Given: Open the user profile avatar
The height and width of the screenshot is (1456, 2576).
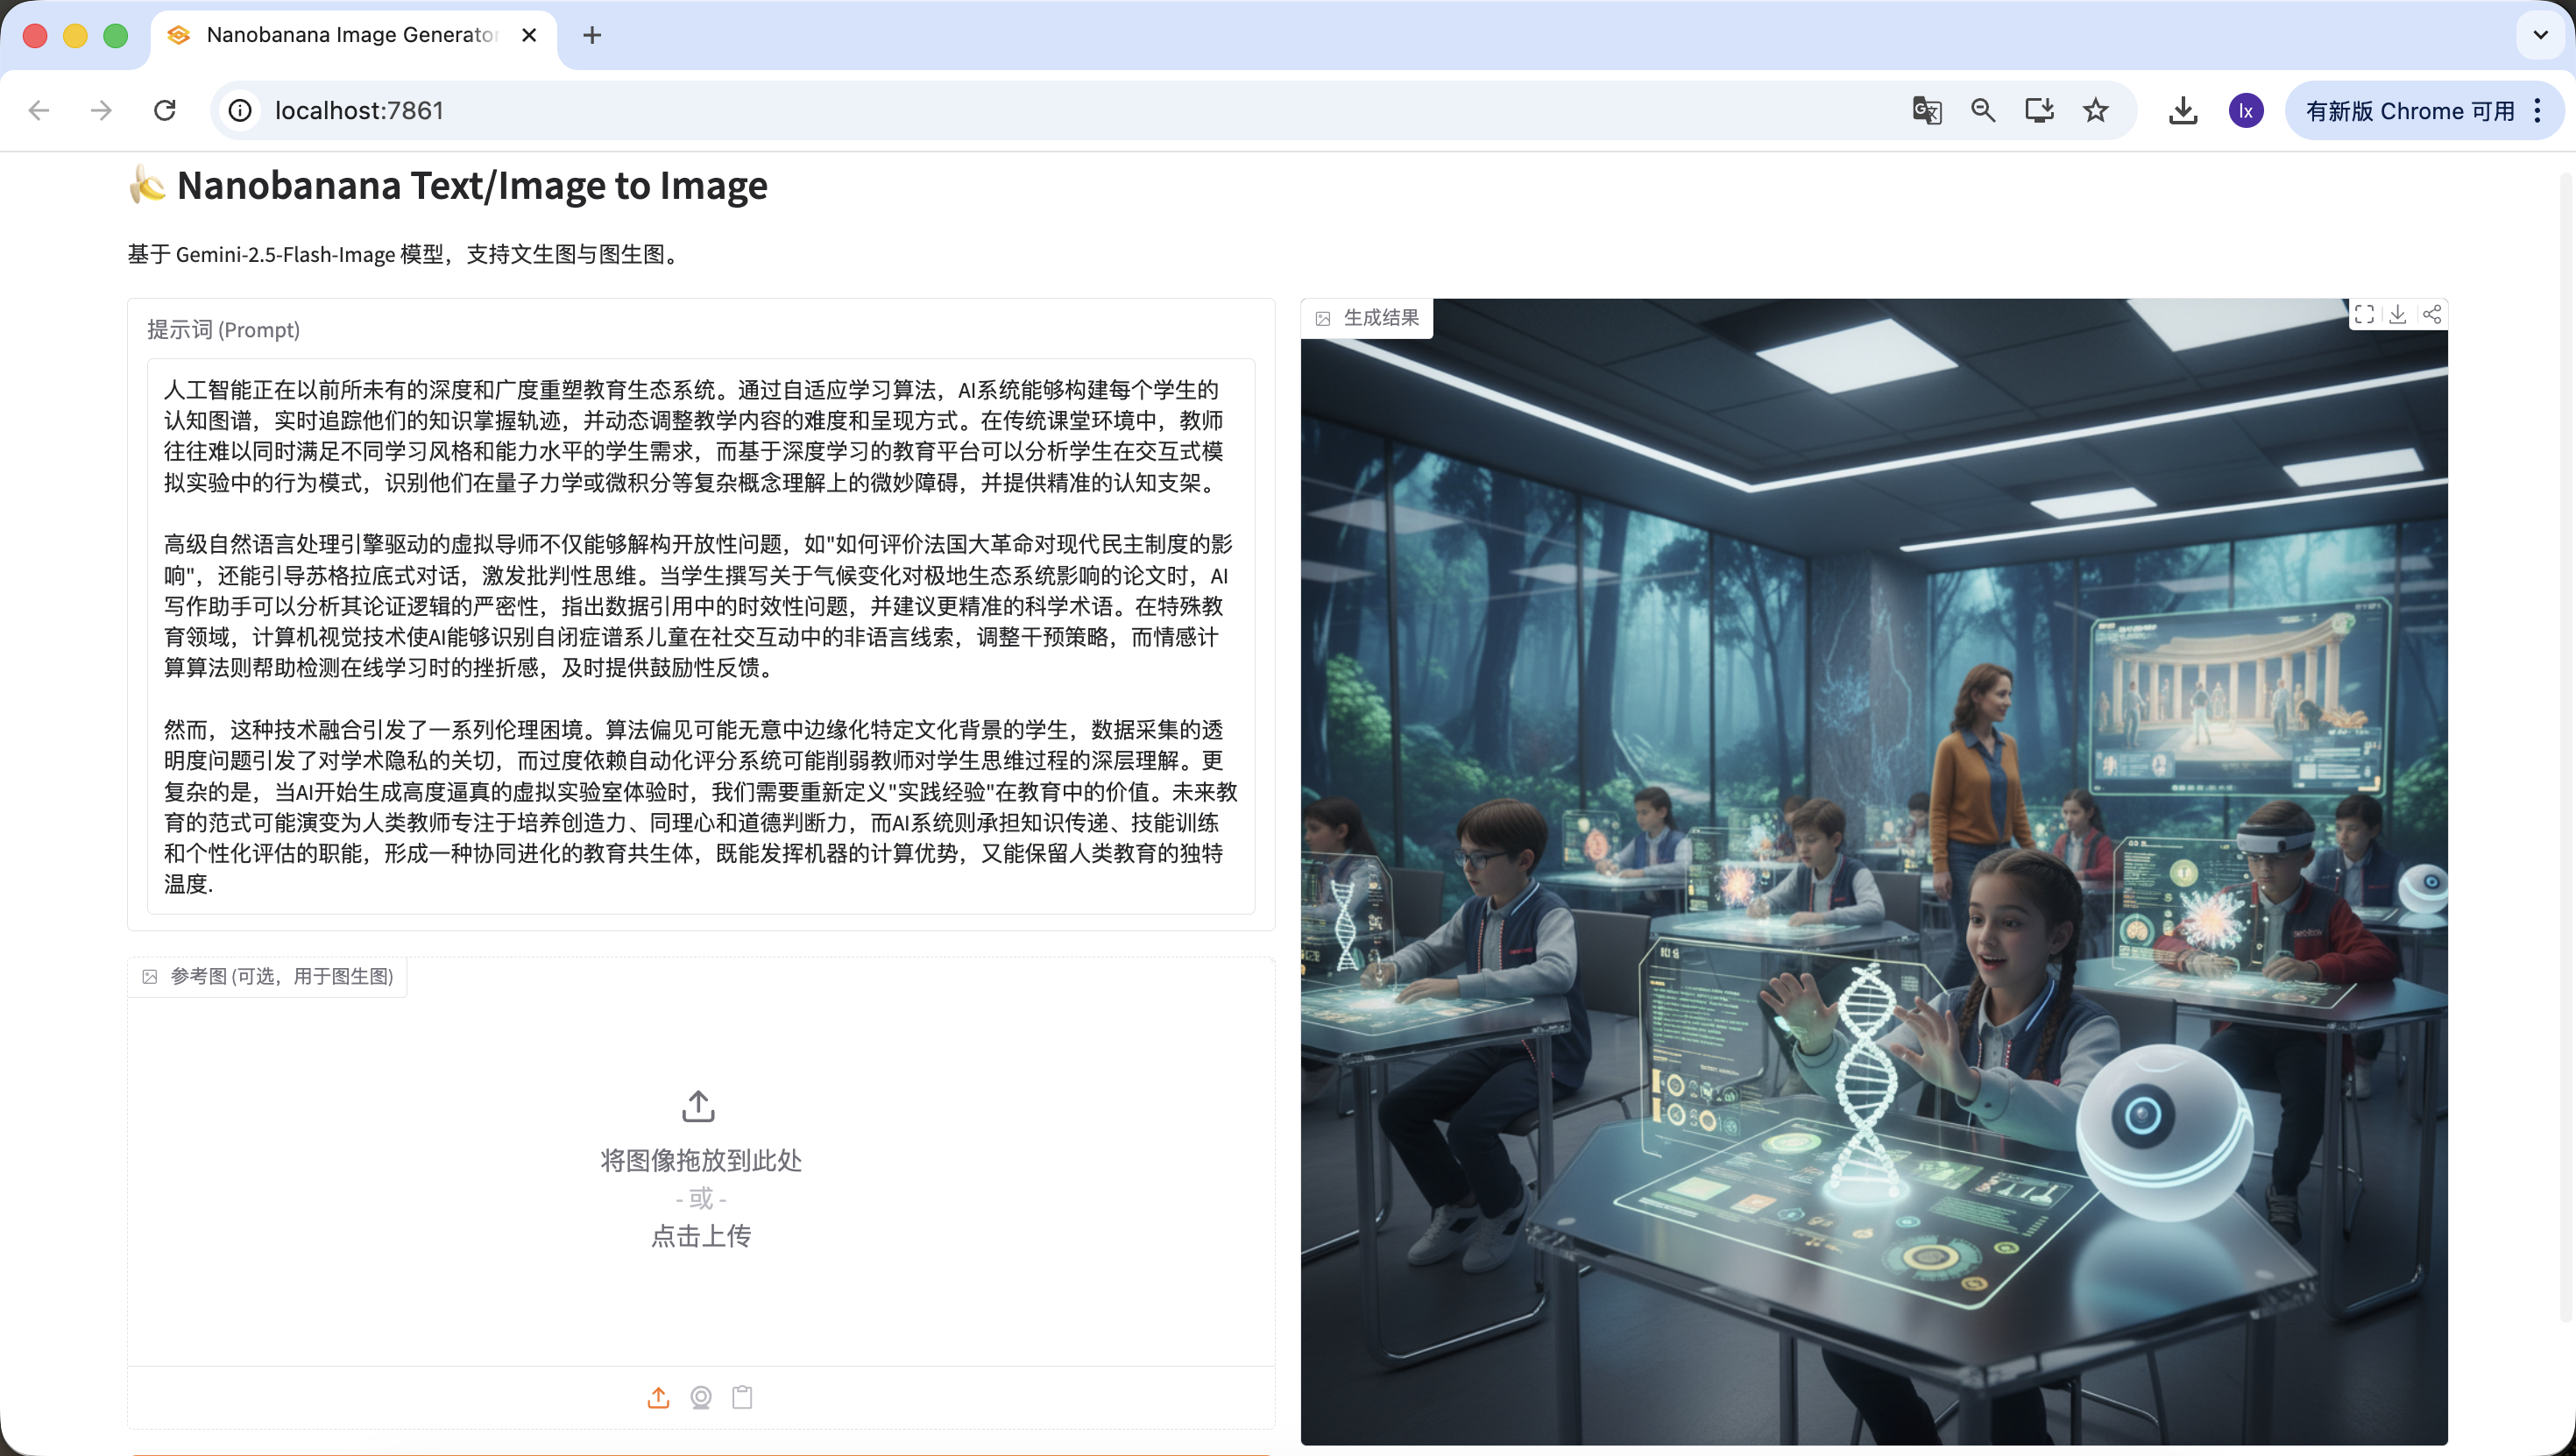Looking at the screenshot, I should pos(2246,110).
